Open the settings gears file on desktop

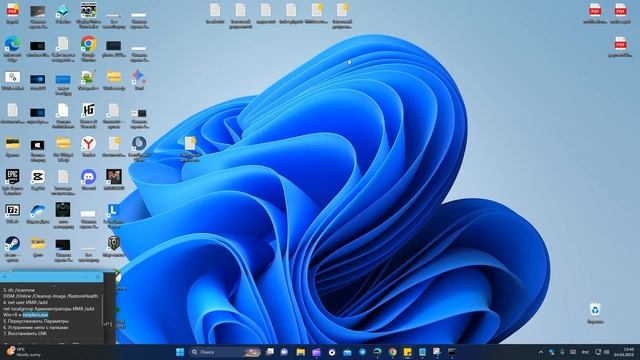12,77
